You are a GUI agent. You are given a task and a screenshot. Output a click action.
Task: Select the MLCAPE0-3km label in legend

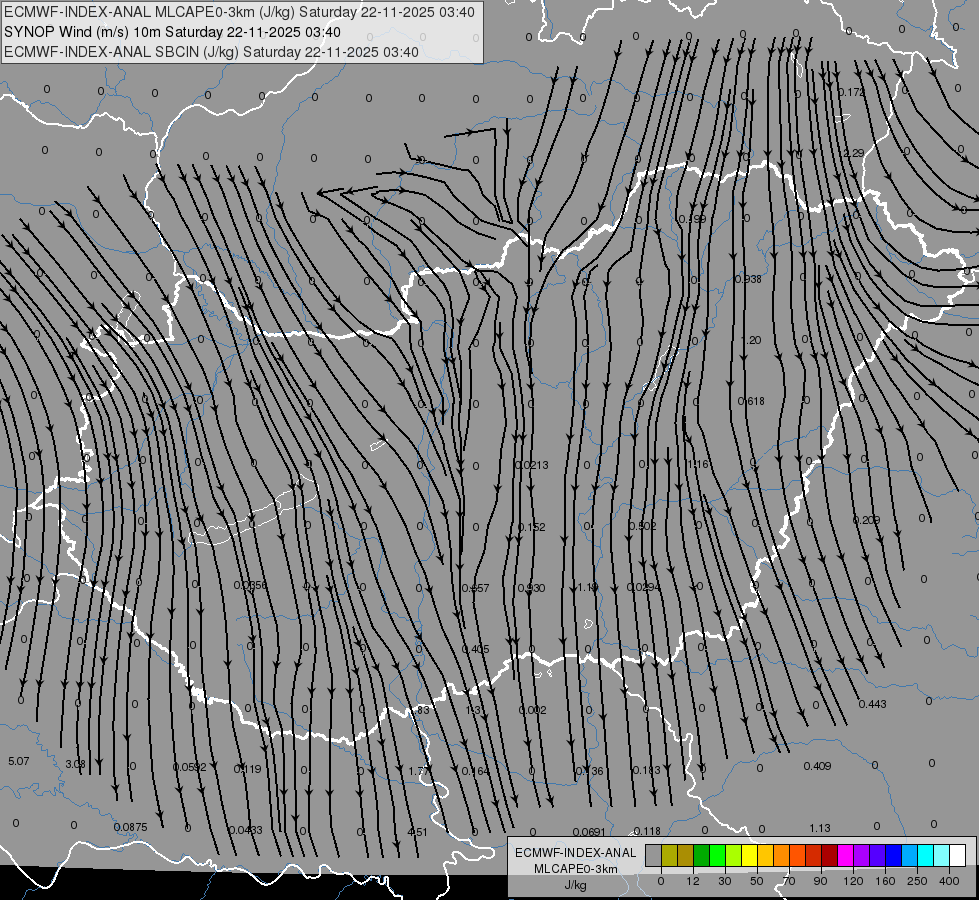(576, 869)
